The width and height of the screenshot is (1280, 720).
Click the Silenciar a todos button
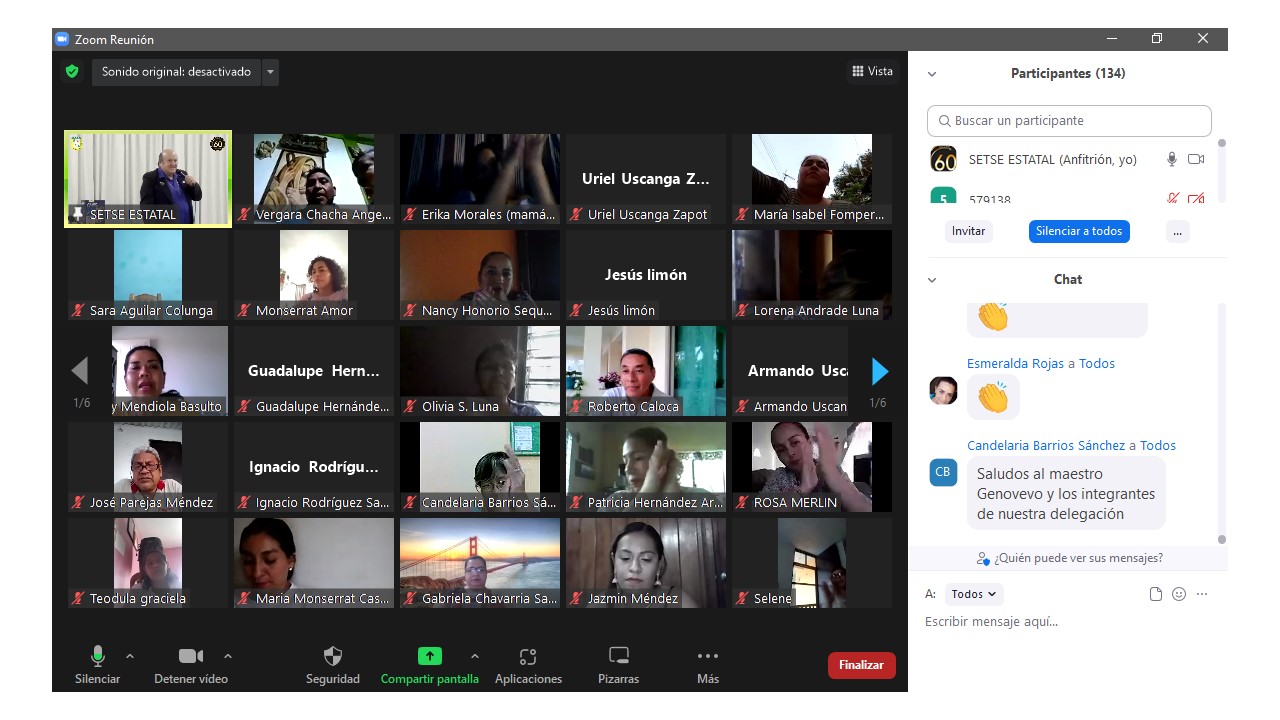(x=1079, y=231)
